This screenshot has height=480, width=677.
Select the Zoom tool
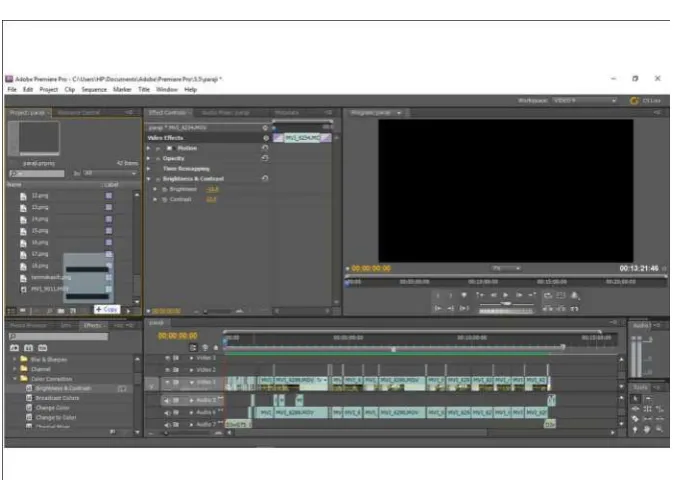click(x=660, y=429)
